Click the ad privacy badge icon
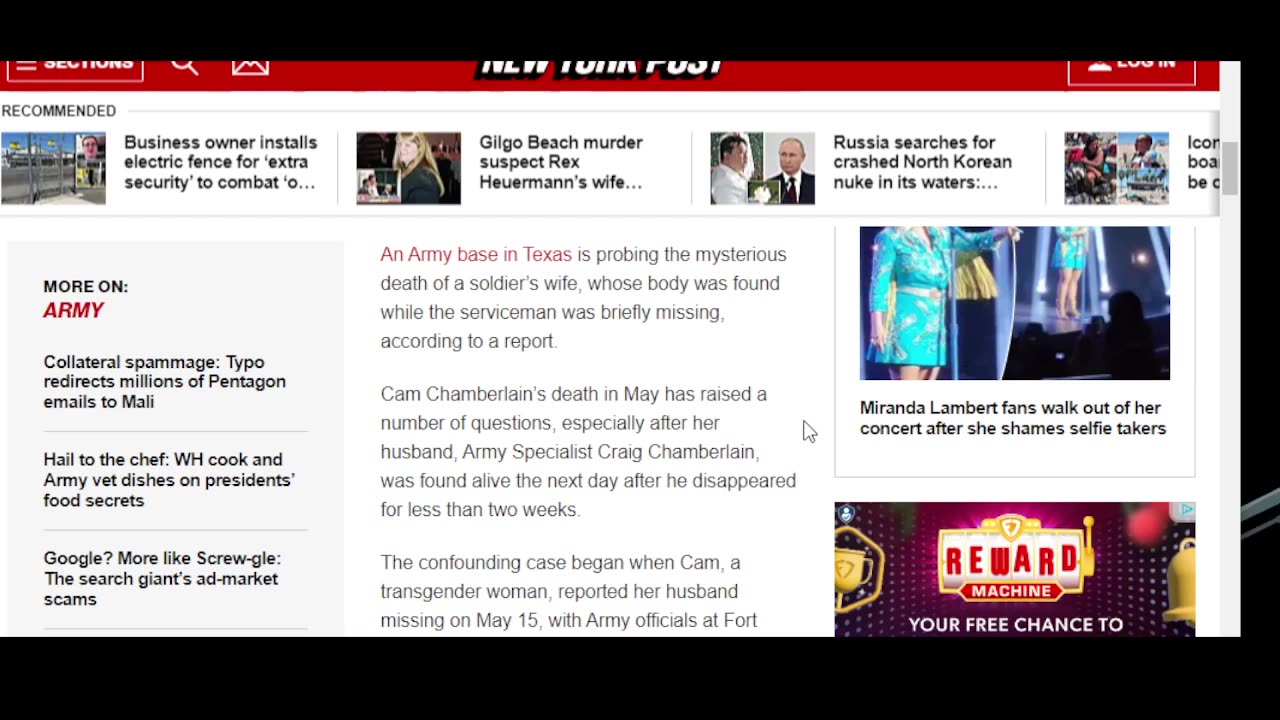1280x720 pixels. pos(846,514)
